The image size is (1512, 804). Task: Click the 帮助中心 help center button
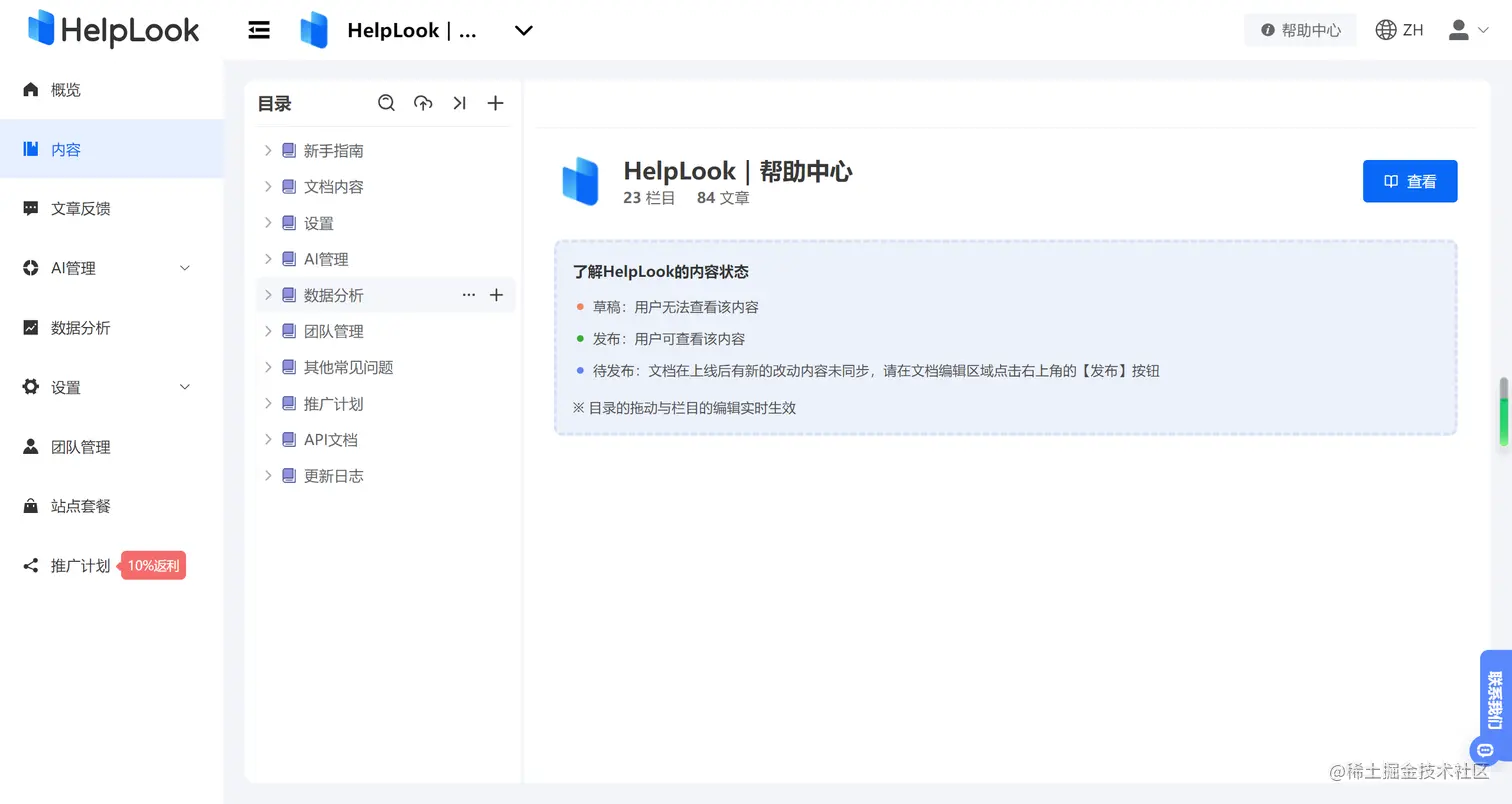pos(1300,30)
